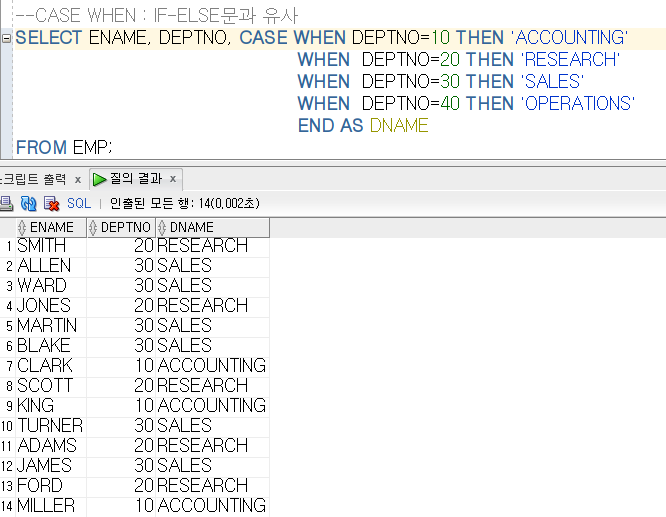The width and height of the screenshot is (666, 517).
Task: Close the 스크립트 출력 tab
Action: point(78,180)
